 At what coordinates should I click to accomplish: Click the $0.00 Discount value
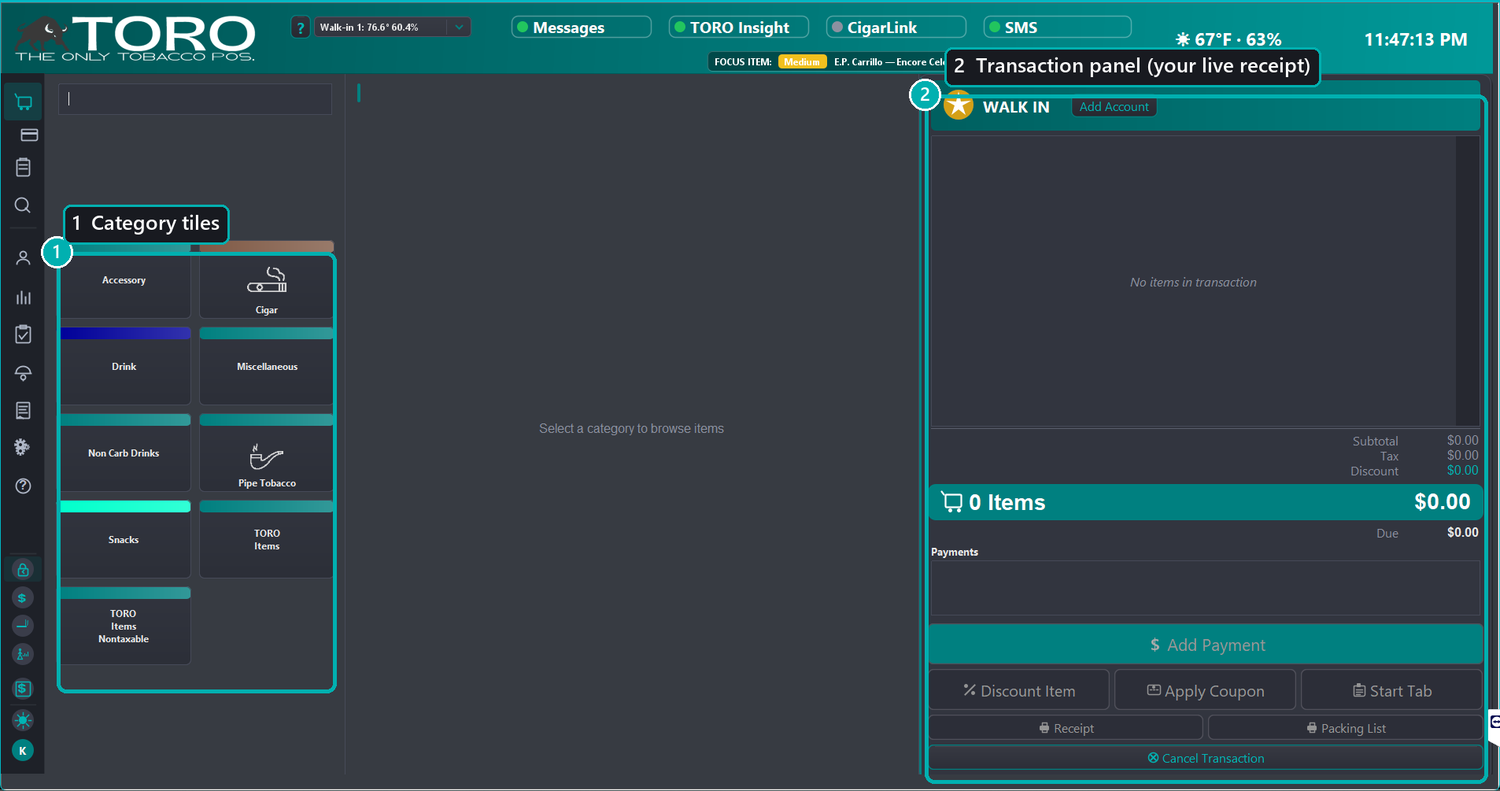1462,471
